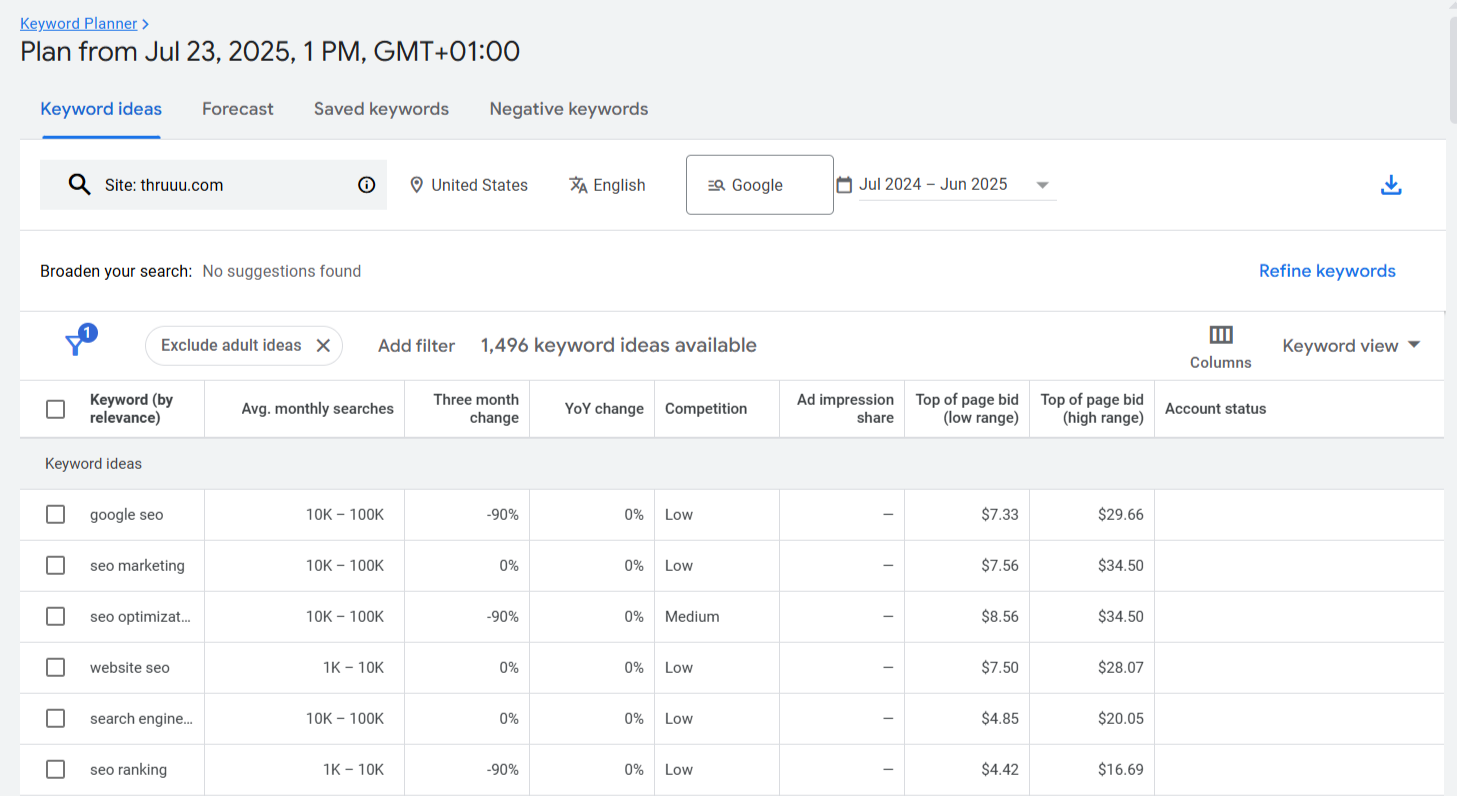Sort by Avg. monthly searches column
Screen dimensions: 1457x796
click(x=318, y=409)
